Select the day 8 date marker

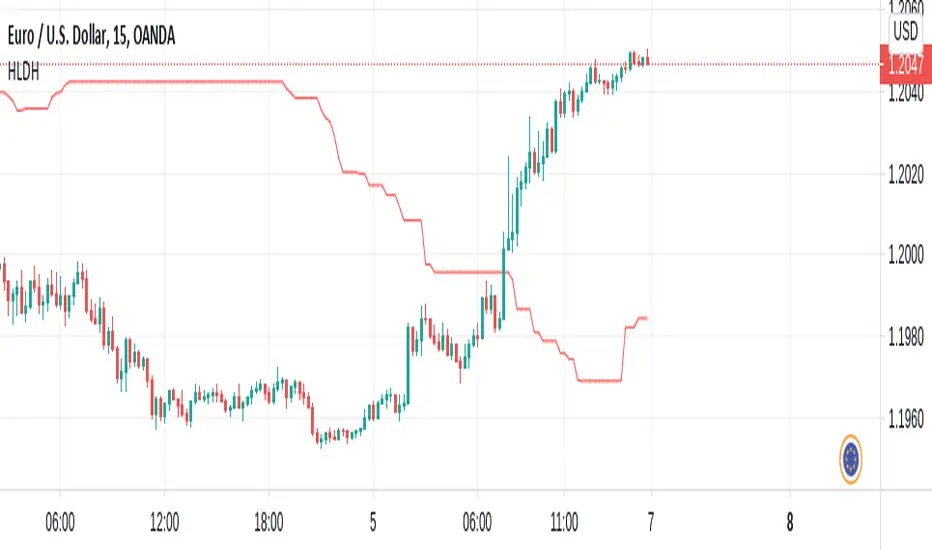pos(789,521)
